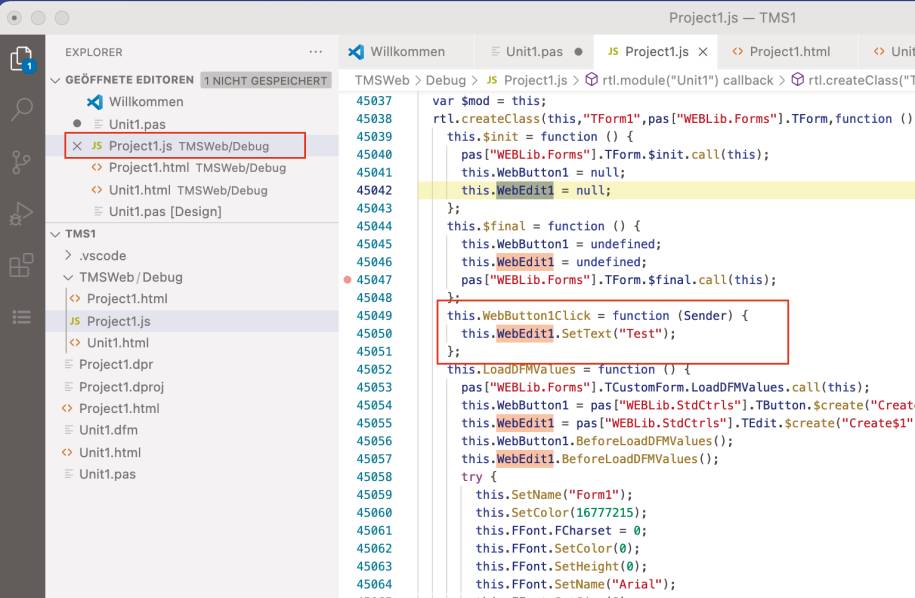Click the unsaved dot beside Unit1.pas in open editors
The width and height of the screenshot is (915, 598).
(x=77, y=124)
